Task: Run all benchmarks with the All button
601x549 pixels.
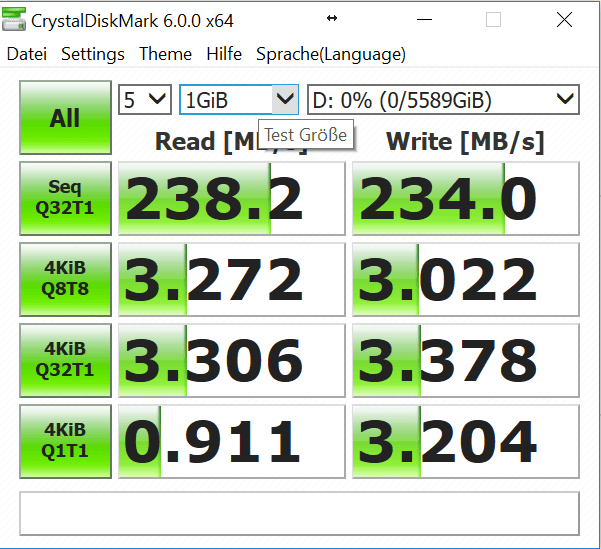Action: pos(66,117)
